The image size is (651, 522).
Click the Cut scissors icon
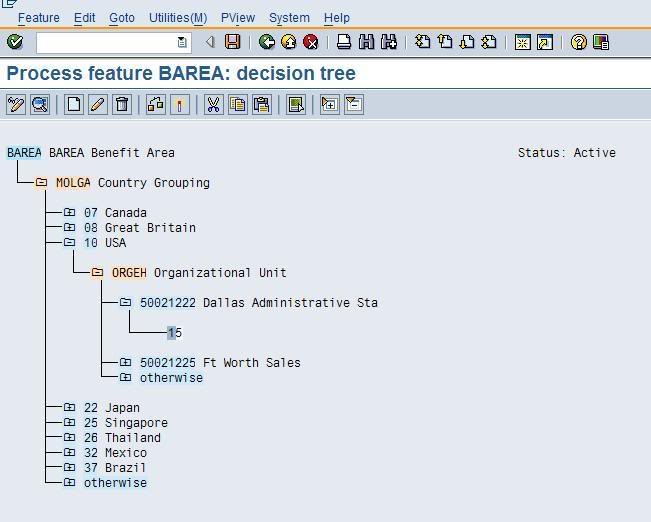(213, 104)
